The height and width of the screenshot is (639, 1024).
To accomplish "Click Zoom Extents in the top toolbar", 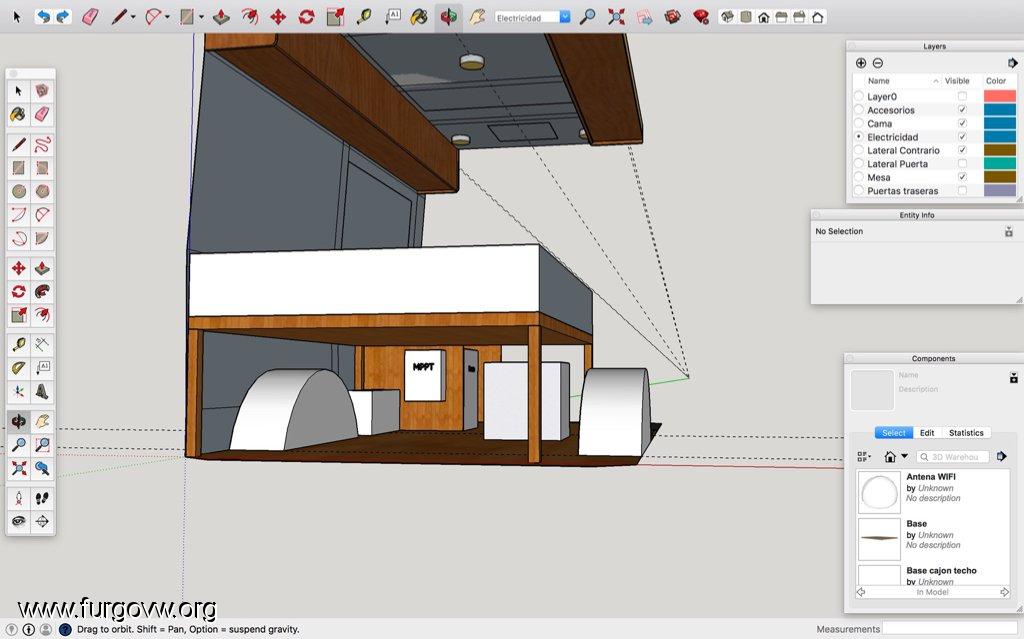I will (616, 17).
